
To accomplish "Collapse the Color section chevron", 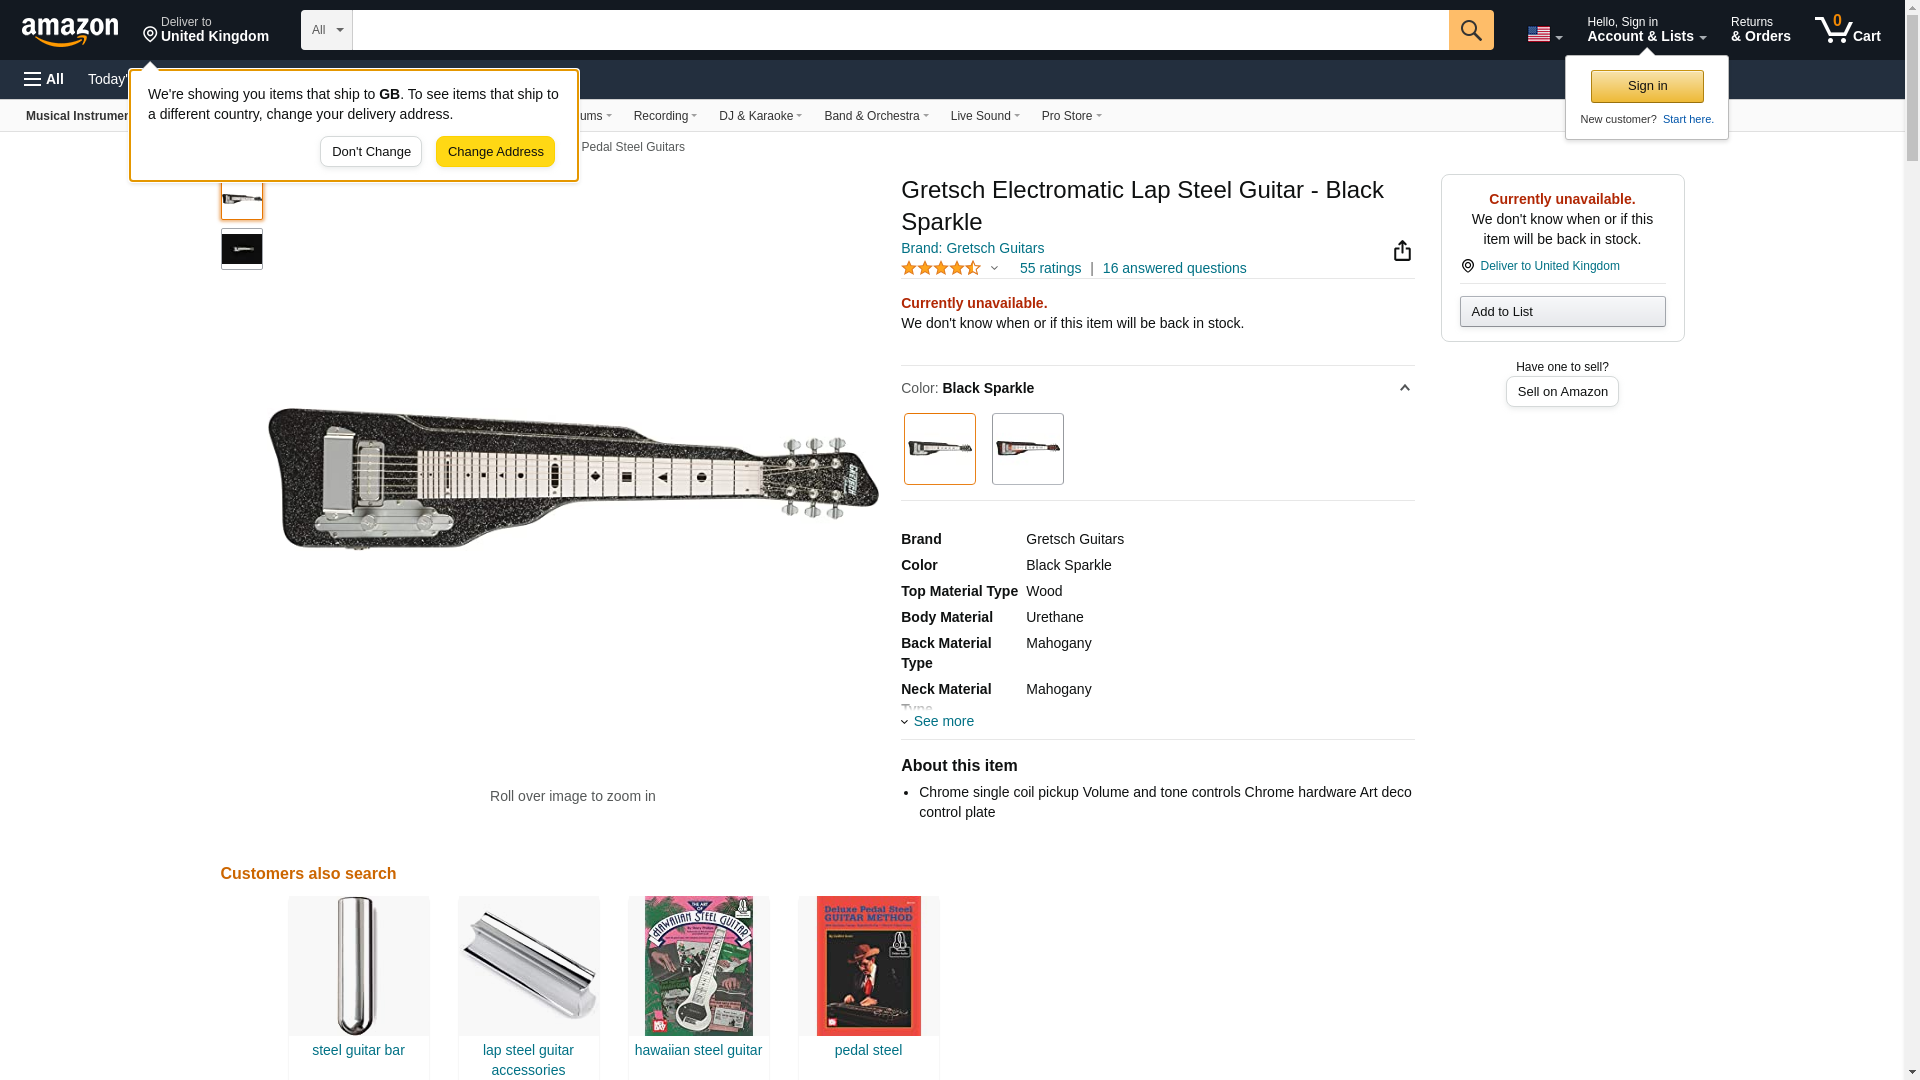I will 1404,388.
